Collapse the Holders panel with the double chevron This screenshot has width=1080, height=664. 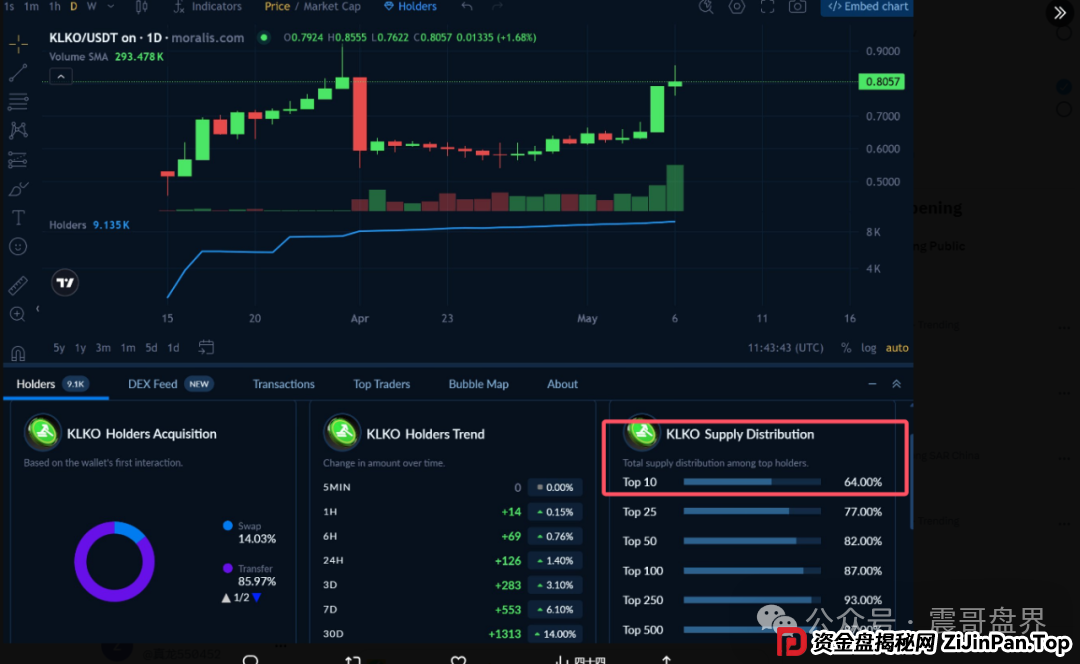(x=895, y=383)
